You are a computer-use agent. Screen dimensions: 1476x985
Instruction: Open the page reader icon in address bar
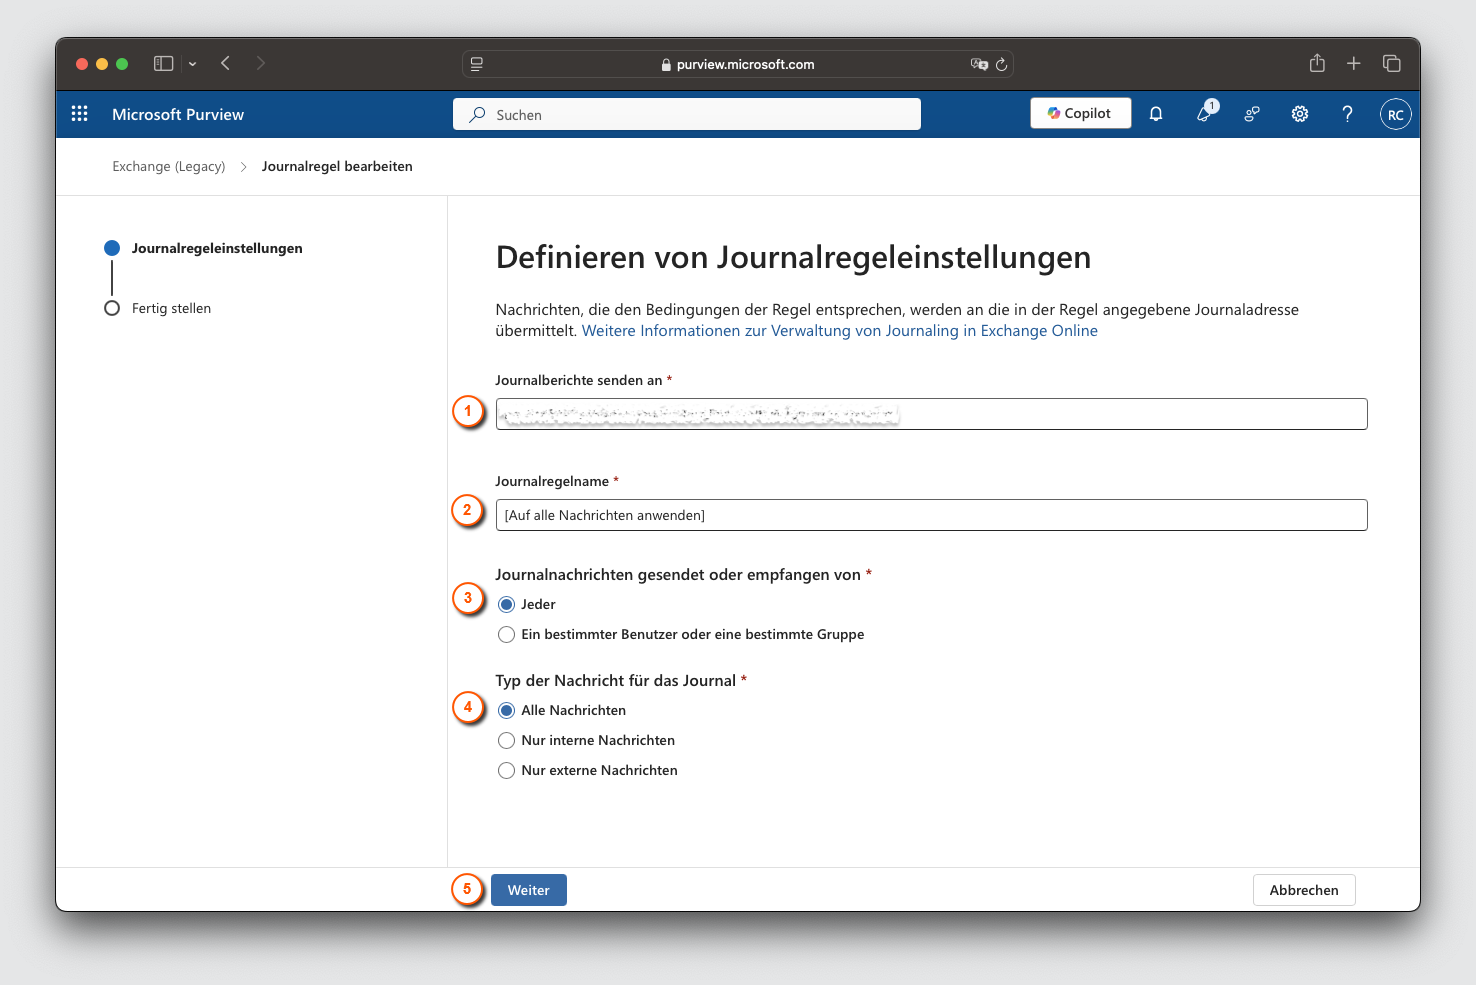[477, 64]
